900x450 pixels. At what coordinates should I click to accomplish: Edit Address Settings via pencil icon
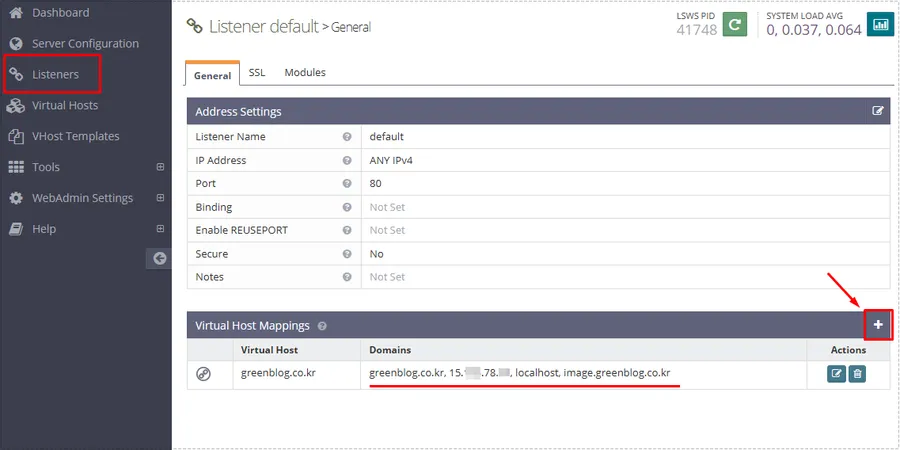[x=878, y=111]
